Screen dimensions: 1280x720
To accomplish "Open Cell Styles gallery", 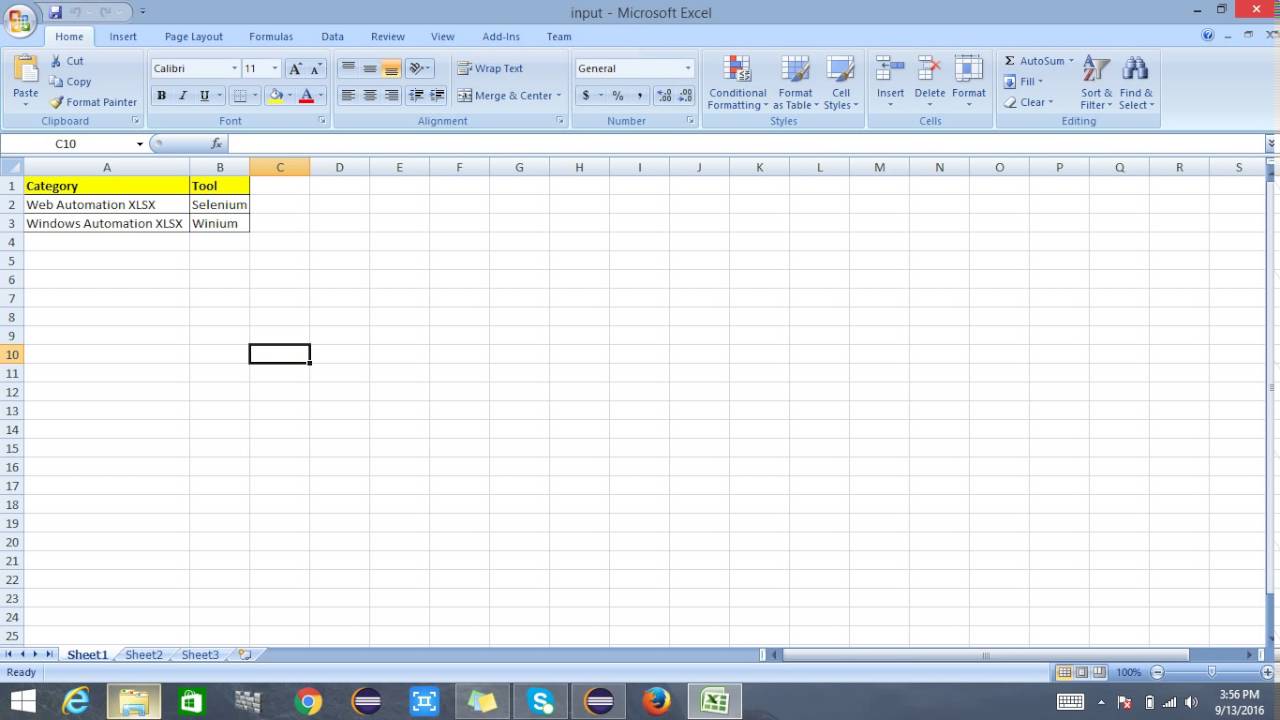I will tap(840, 83).
